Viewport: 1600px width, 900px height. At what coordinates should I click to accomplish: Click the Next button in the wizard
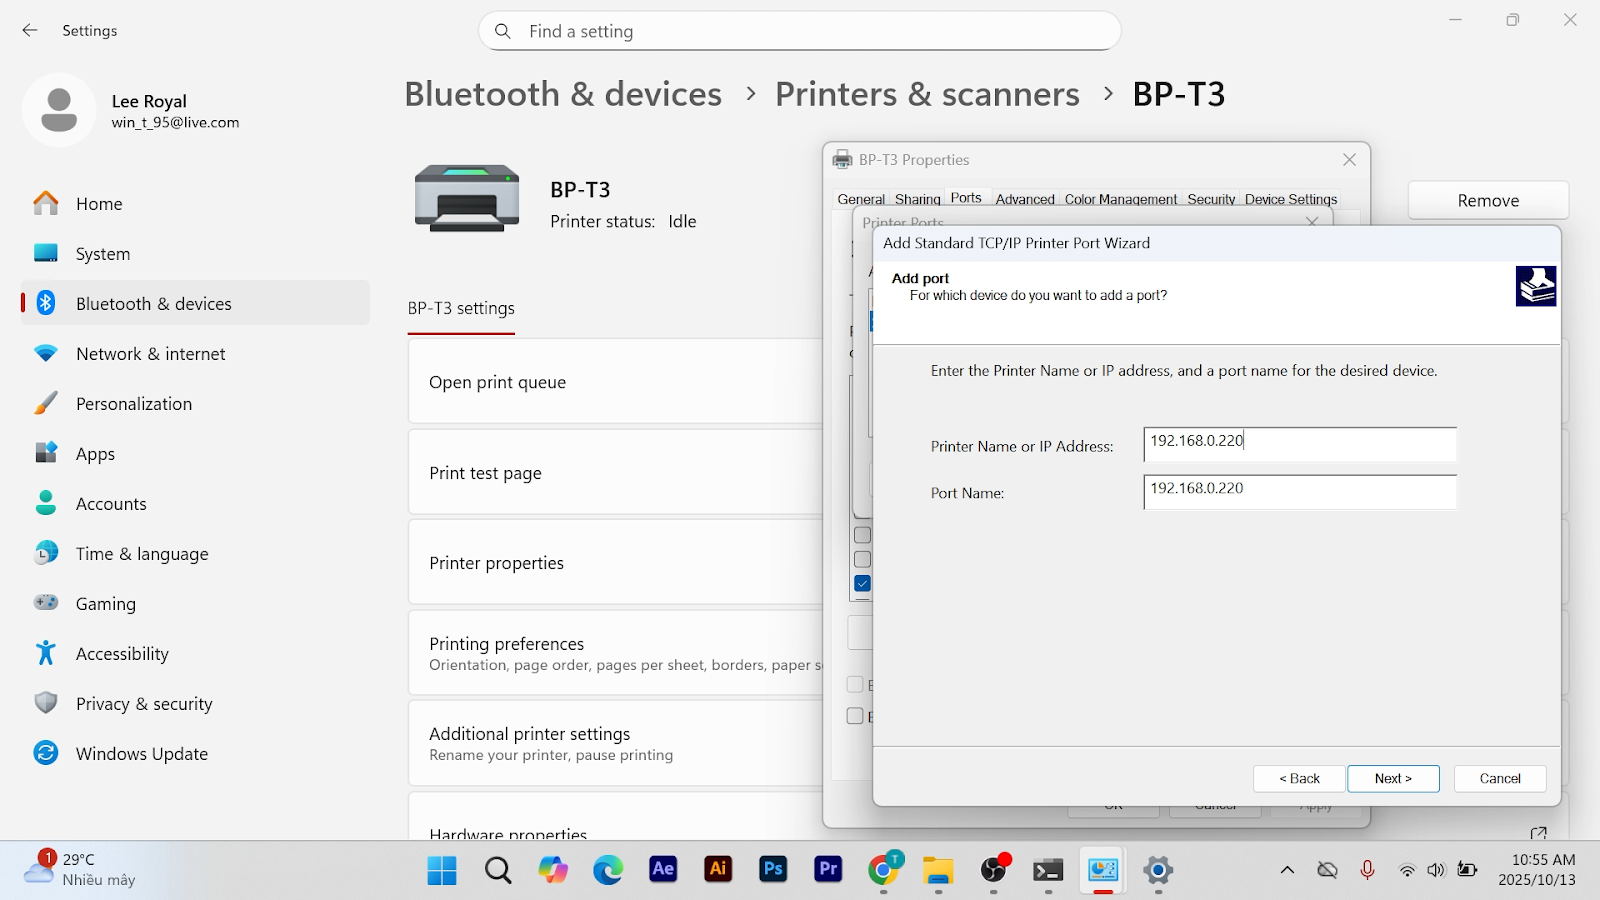pos(1392,778)
